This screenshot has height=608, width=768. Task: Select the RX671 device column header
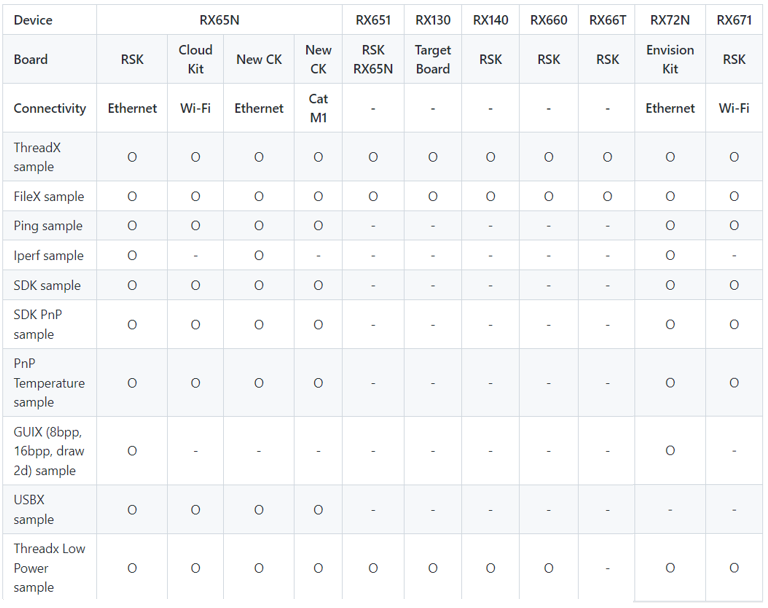(x=734, y=20)
